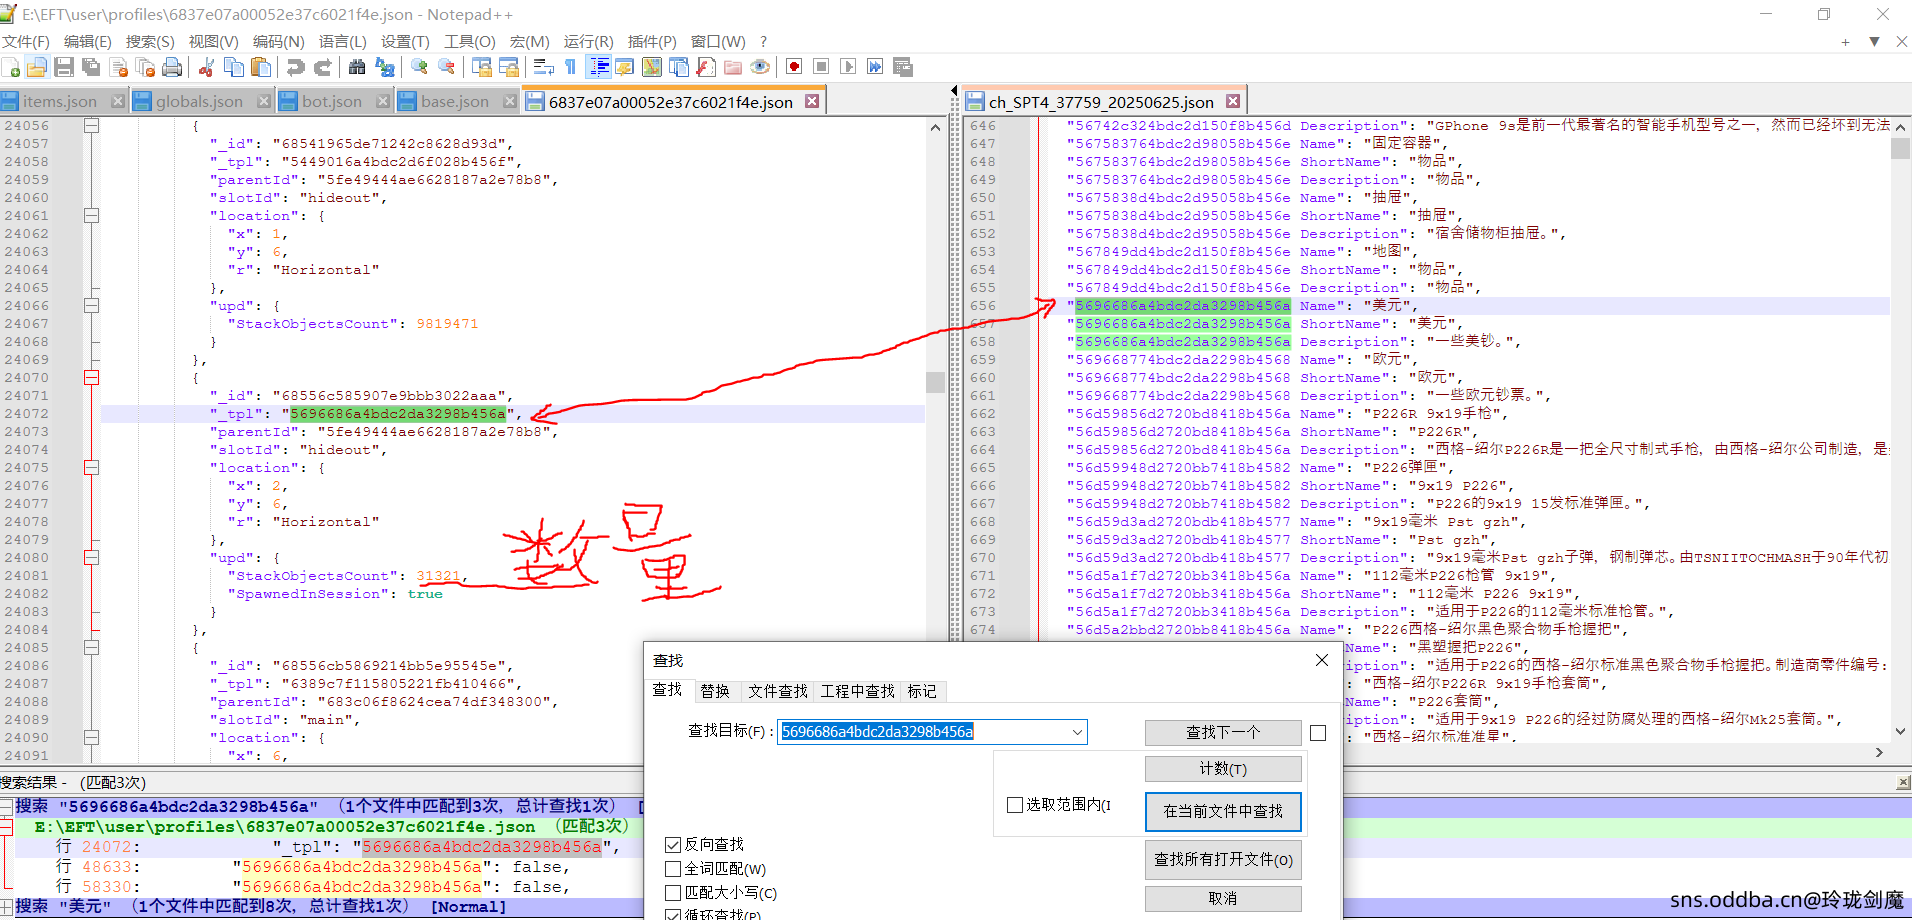Image resolution: width=1912 pixels, height=920 pixels.
Task: Click the Copy toolbar icon
Action: [234, 67]
